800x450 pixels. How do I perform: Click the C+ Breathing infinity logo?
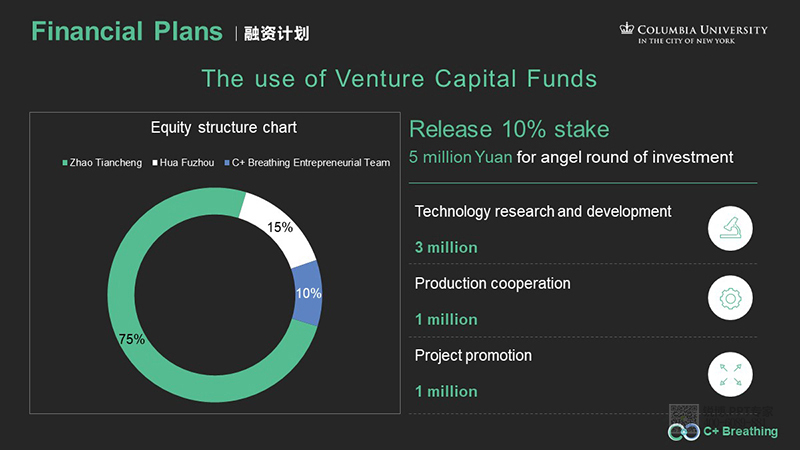coord(684,431)
